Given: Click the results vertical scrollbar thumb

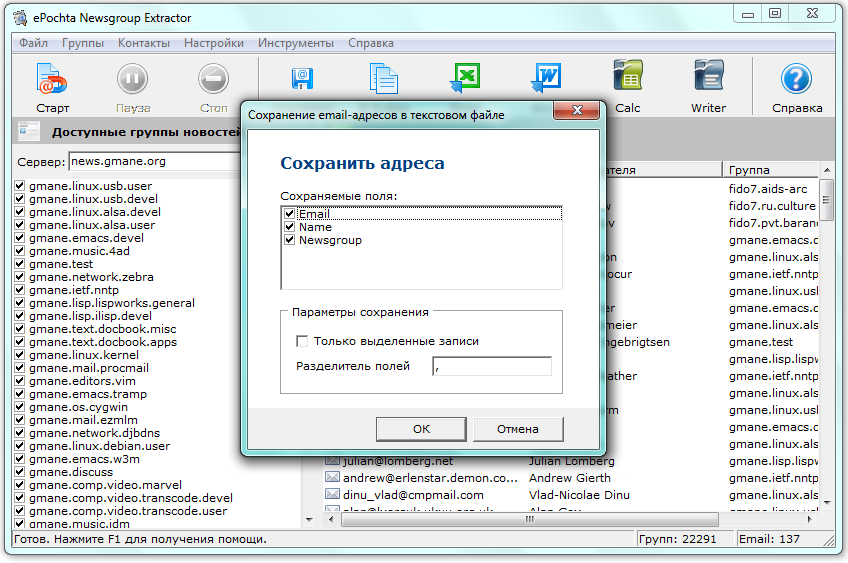Looking at the screenshot, I should (x=826, y=201).
